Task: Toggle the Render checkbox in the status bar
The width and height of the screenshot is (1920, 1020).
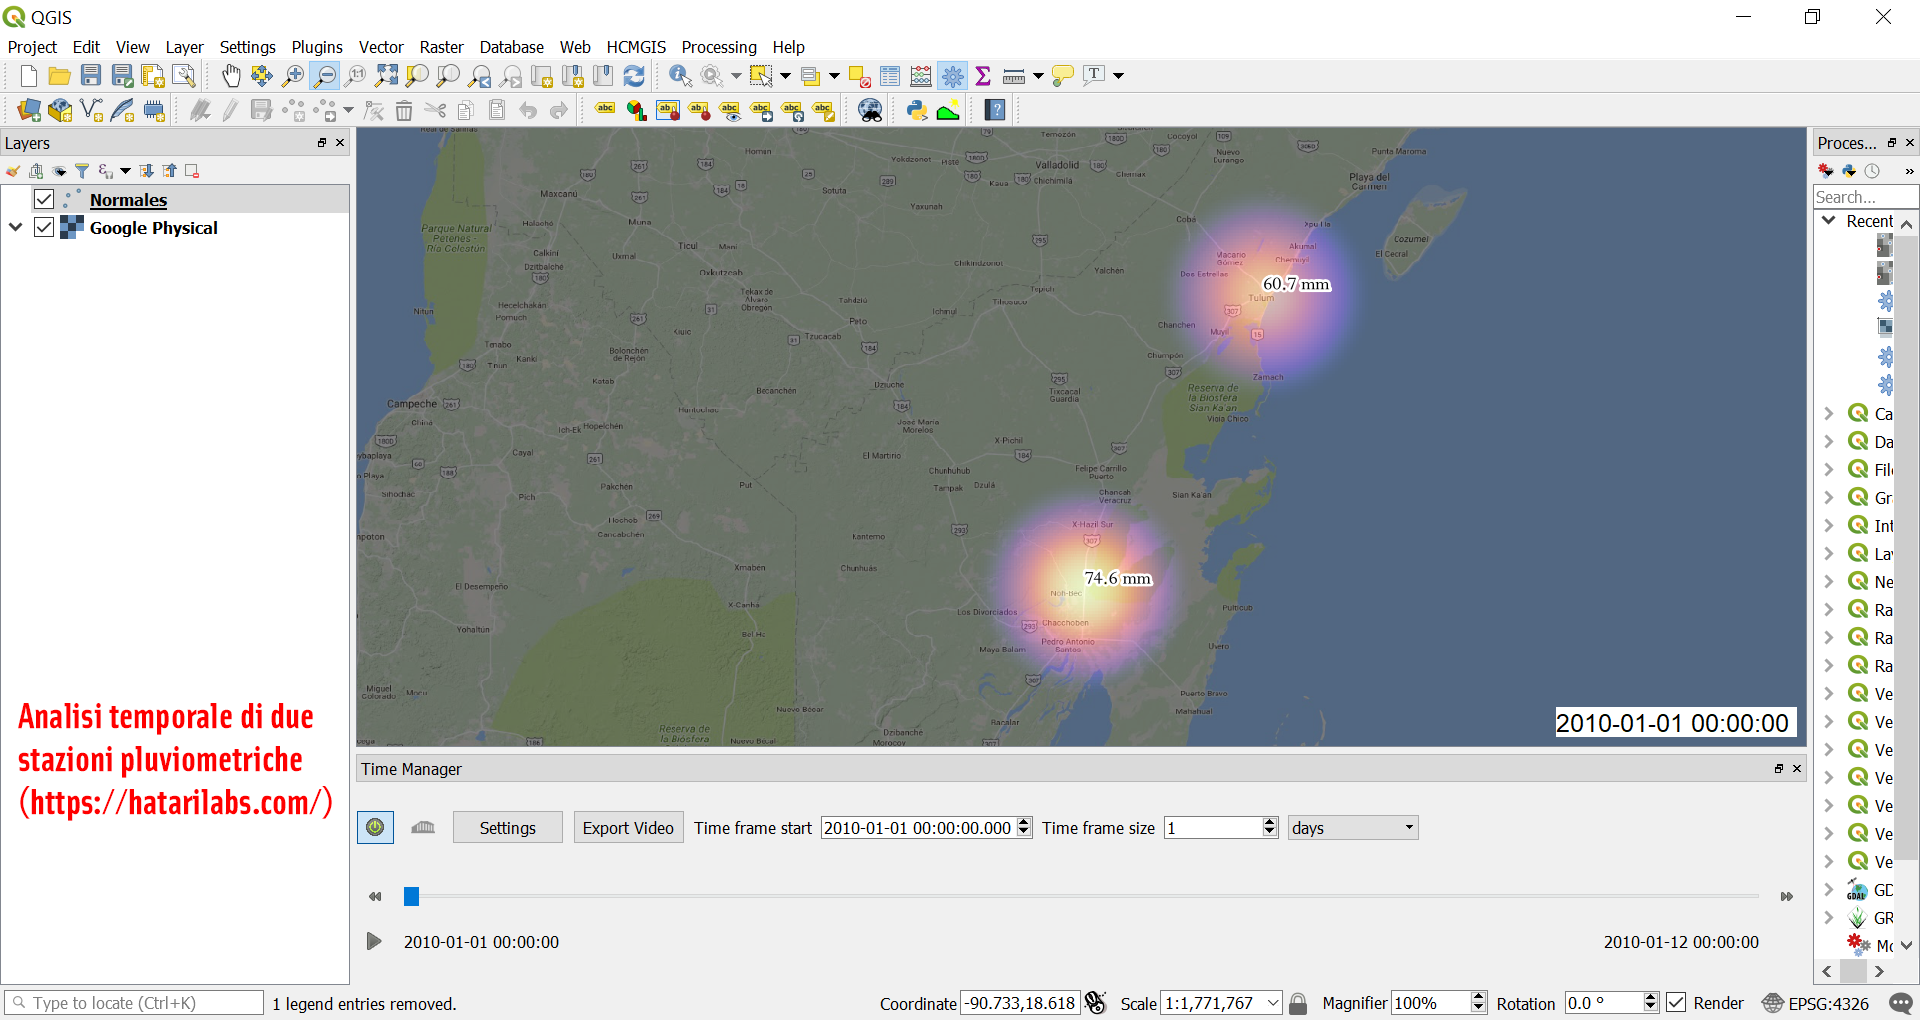Action: 1676,1003
